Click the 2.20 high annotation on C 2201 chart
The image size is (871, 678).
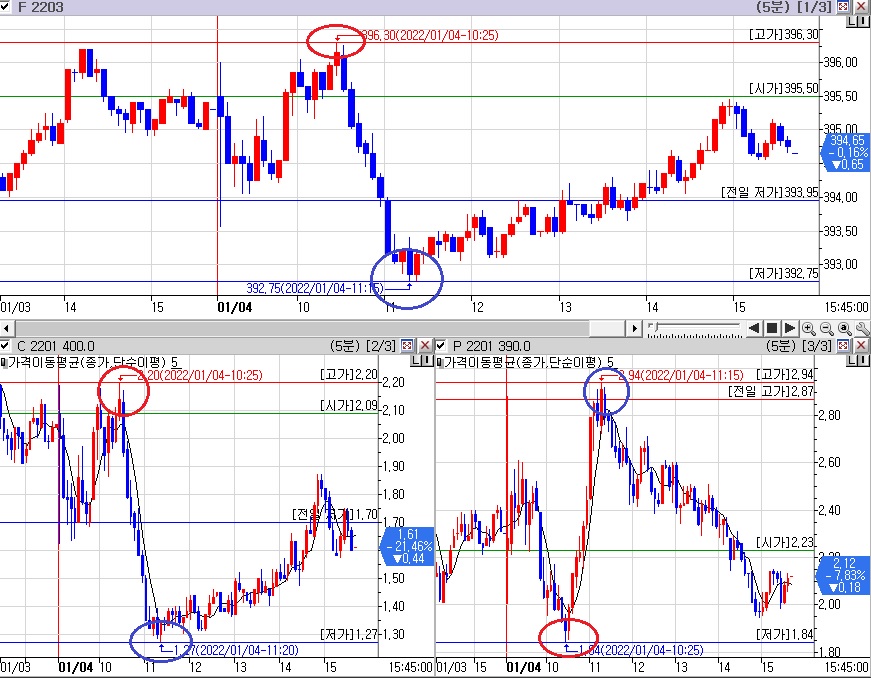(199, 376)
